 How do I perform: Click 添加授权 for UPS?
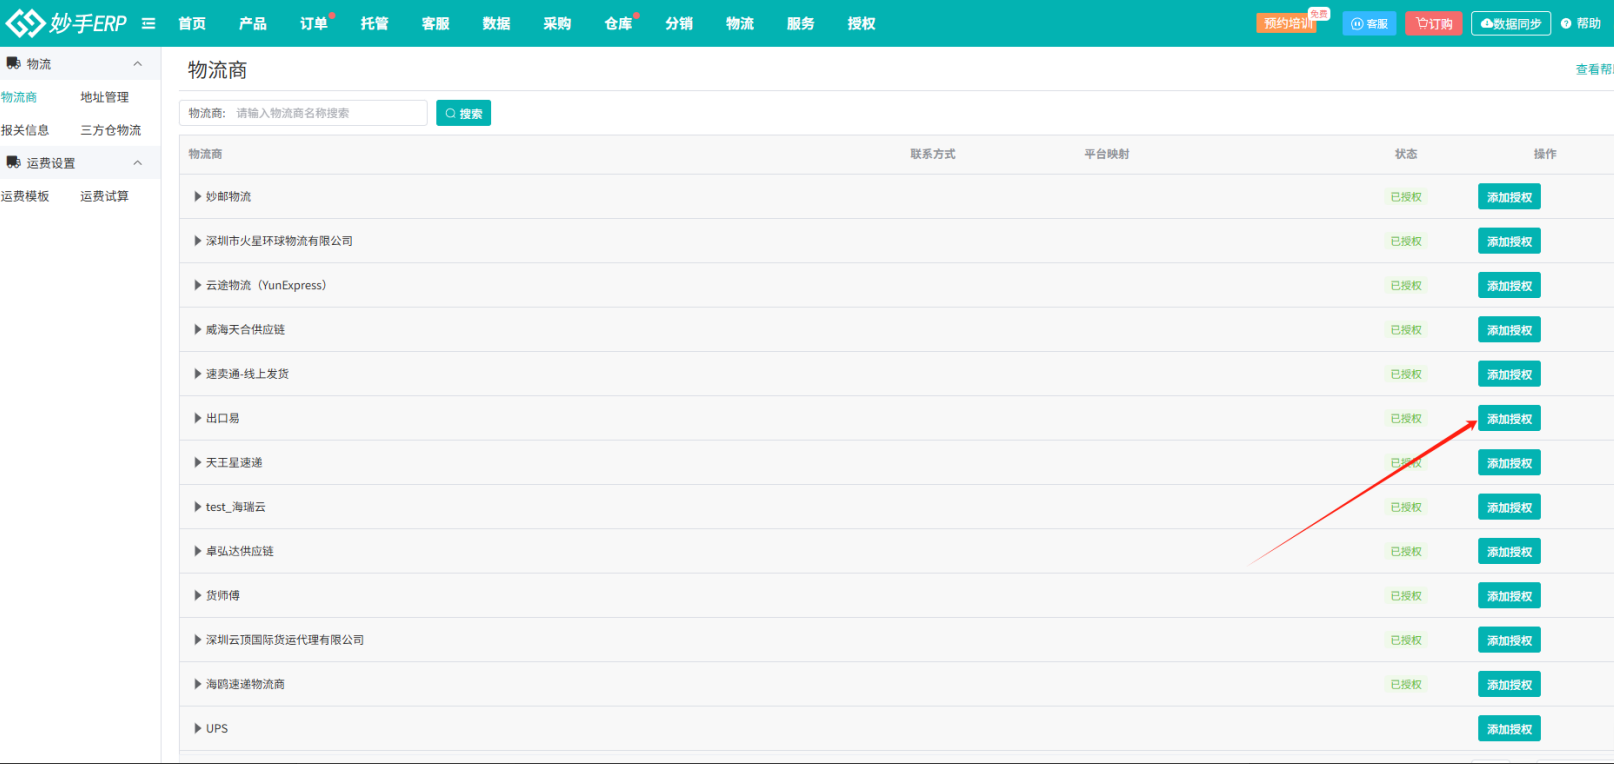coord(1509,729)
